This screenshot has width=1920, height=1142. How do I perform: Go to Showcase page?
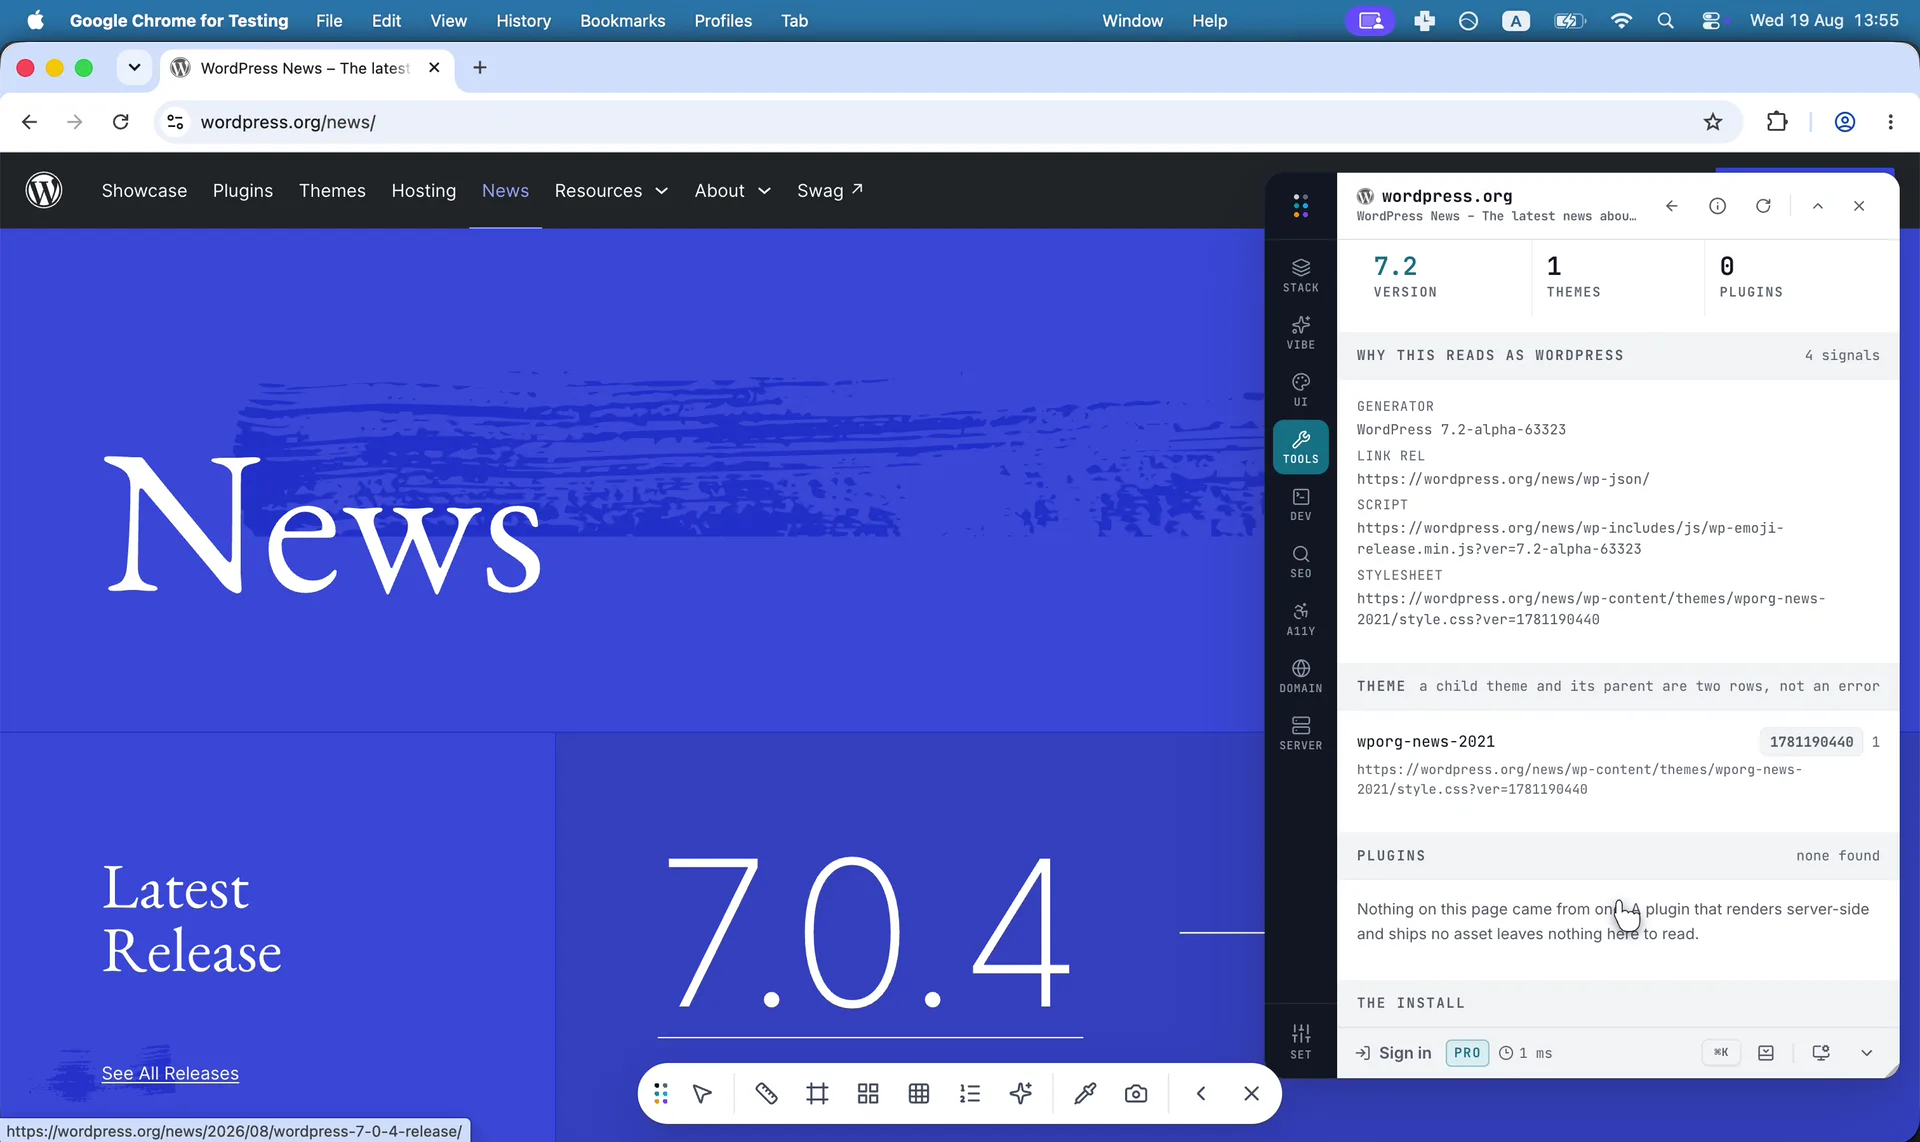click(144, 191)
